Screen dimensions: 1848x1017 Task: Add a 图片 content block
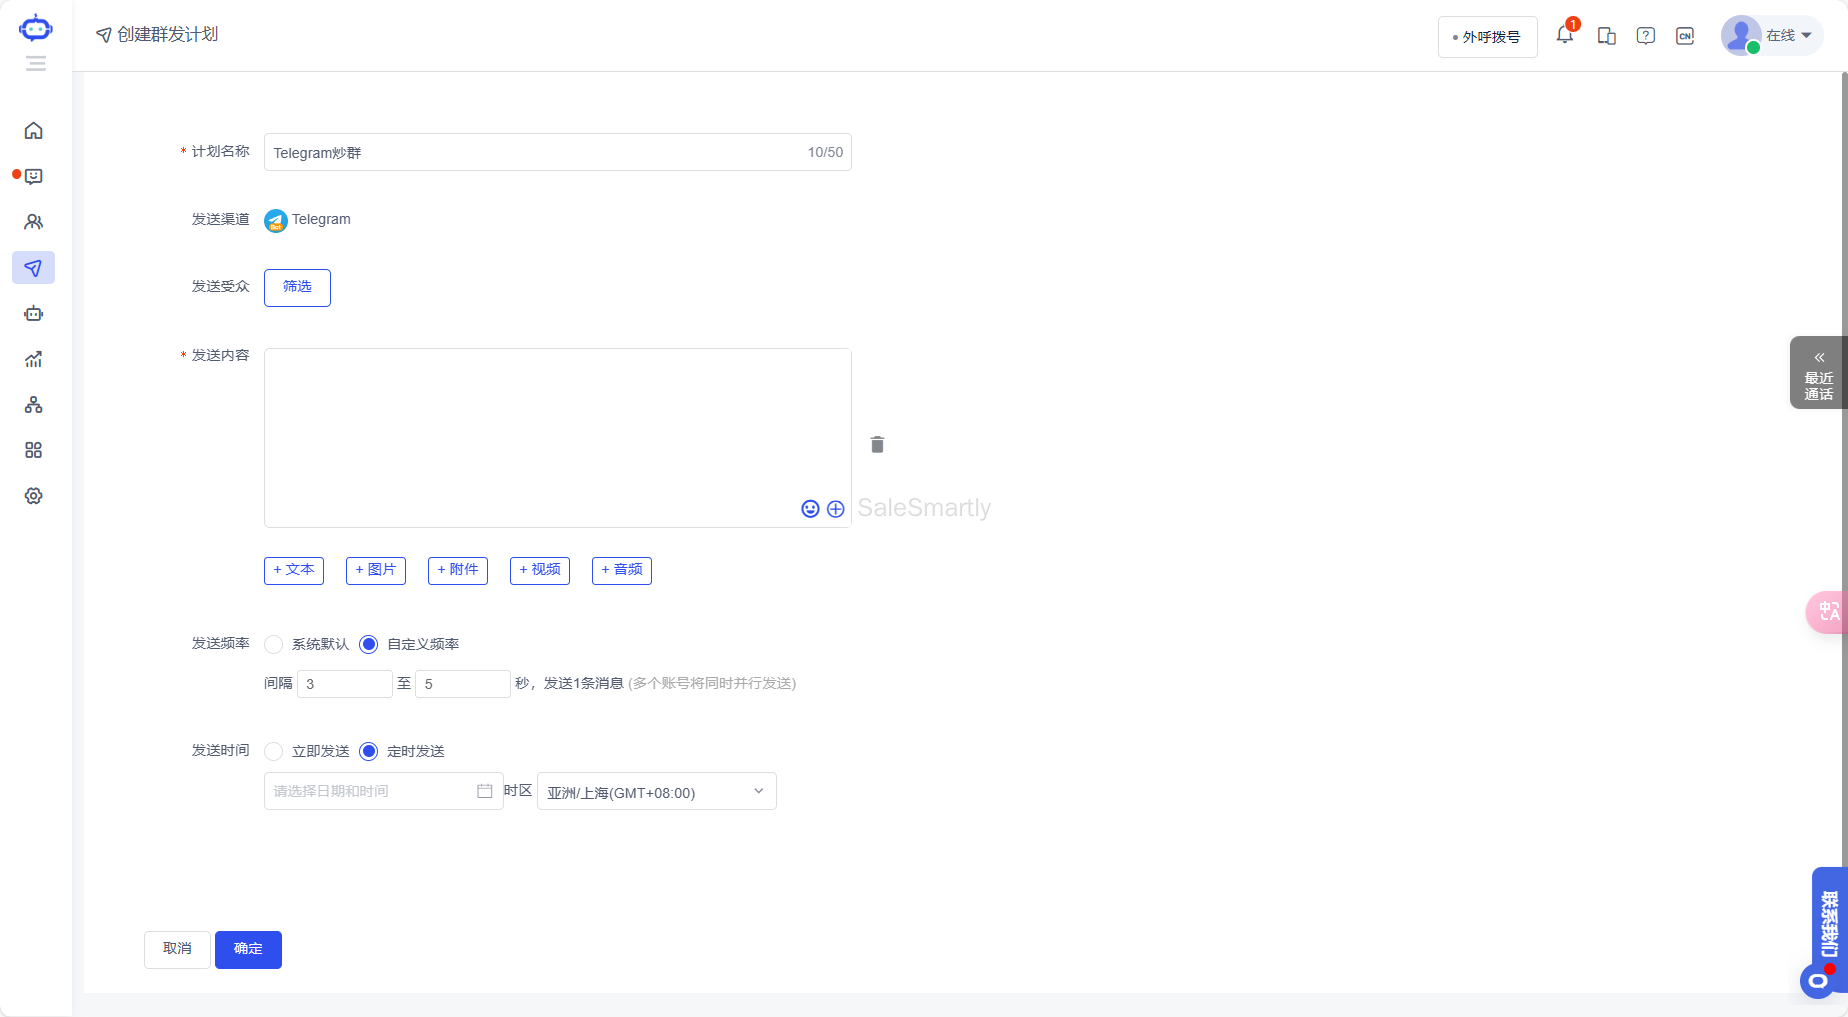click(375, 570)
